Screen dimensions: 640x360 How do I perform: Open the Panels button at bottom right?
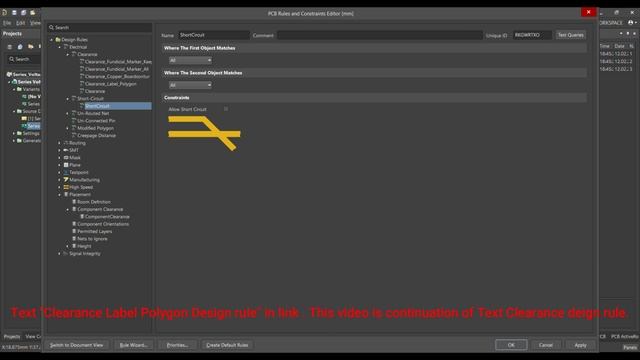[630, 347]
